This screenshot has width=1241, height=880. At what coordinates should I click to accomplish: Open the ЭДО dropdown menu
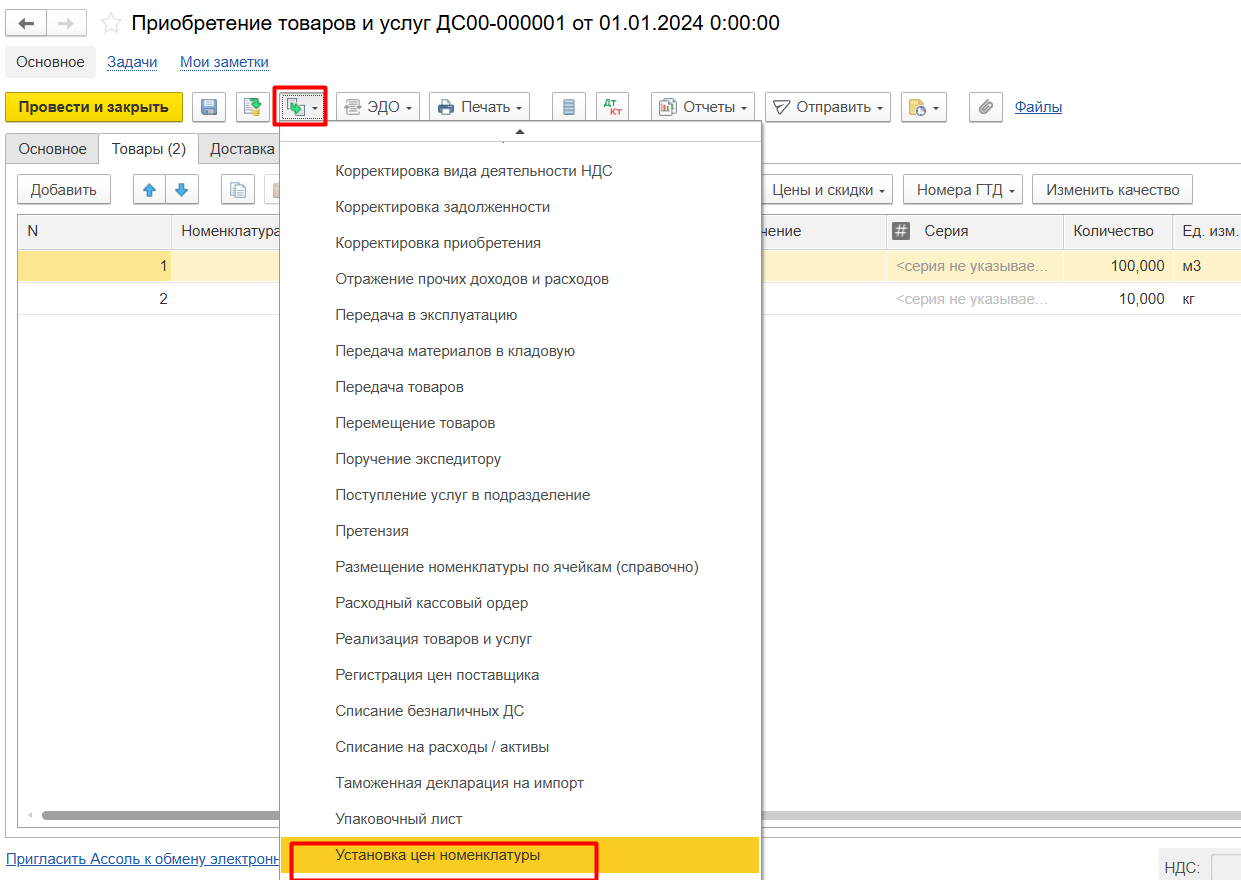tap(377, 107)
